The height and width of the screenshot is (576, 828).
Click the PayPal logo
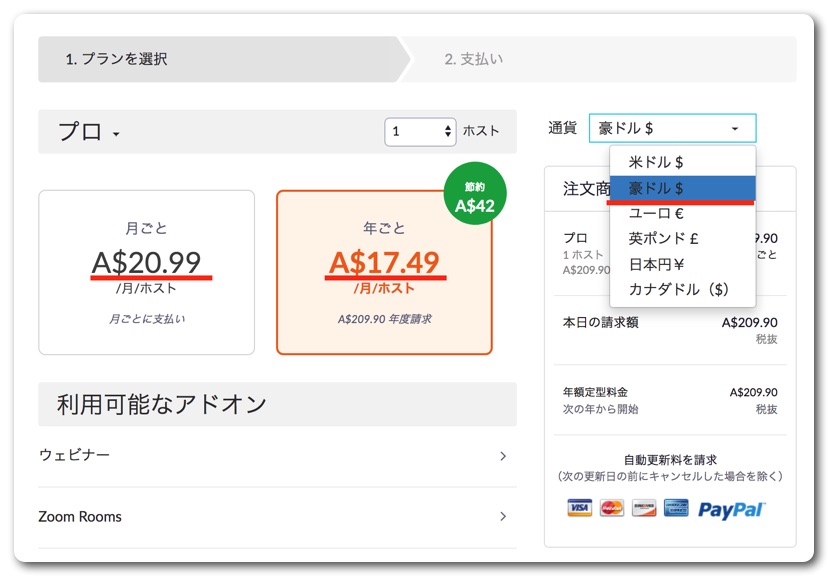731,510
